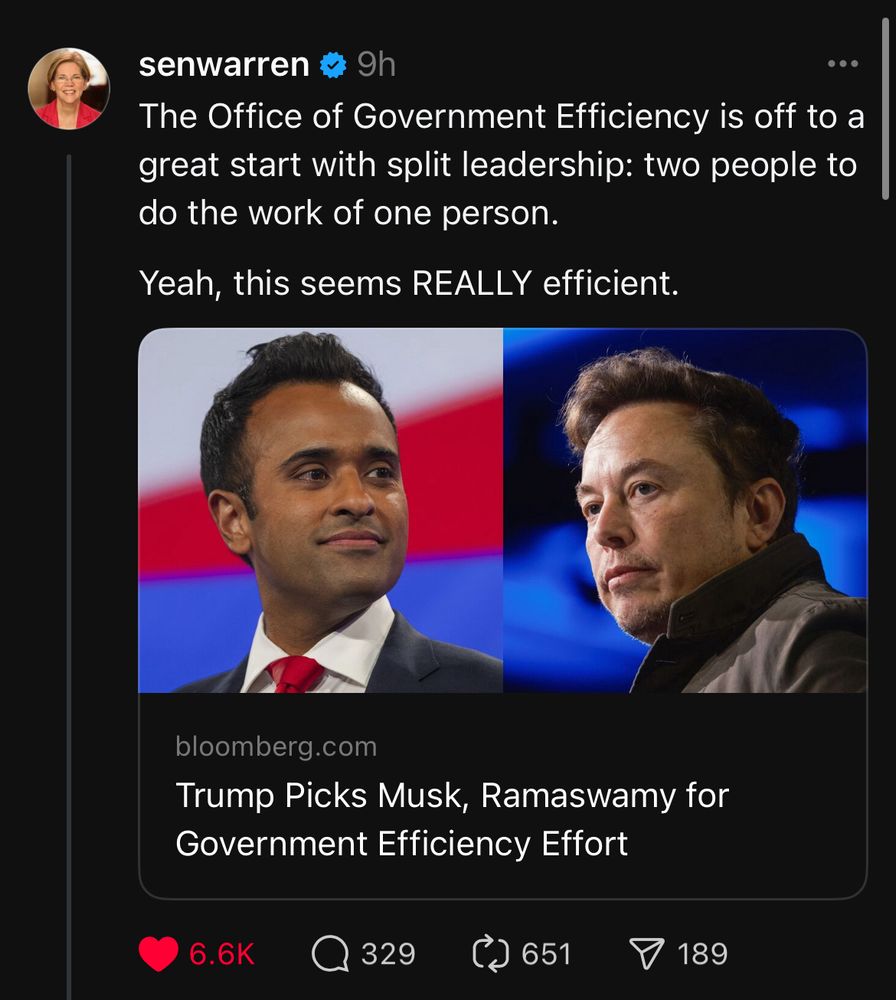The width and height of the screenshot is (896, 1000).
Task: Open the bloomberg.com source link
Action: click(x=276, y=746)
